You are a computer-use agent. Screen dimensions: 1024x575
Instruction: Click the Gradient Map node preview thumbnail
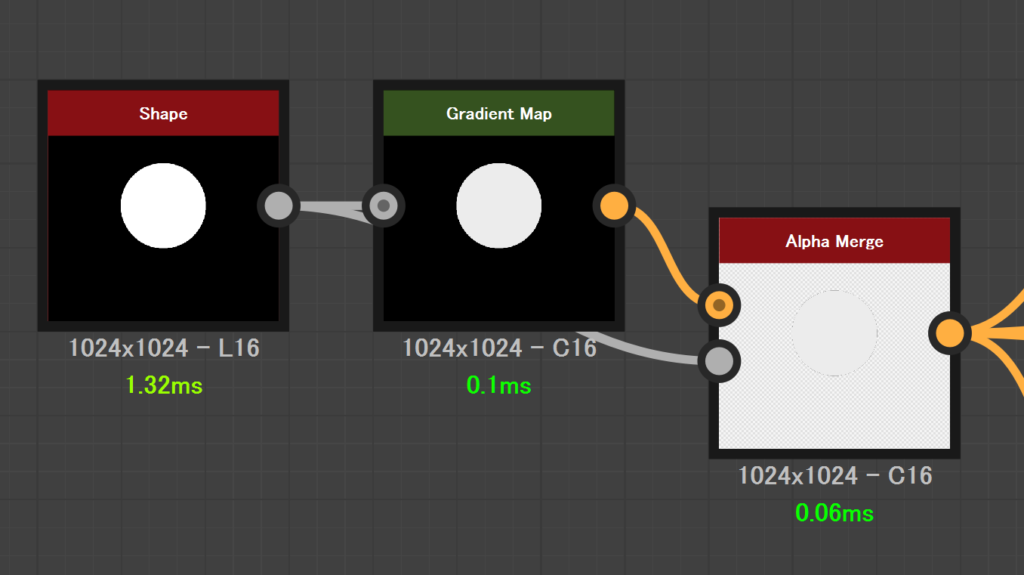point(498,206)
